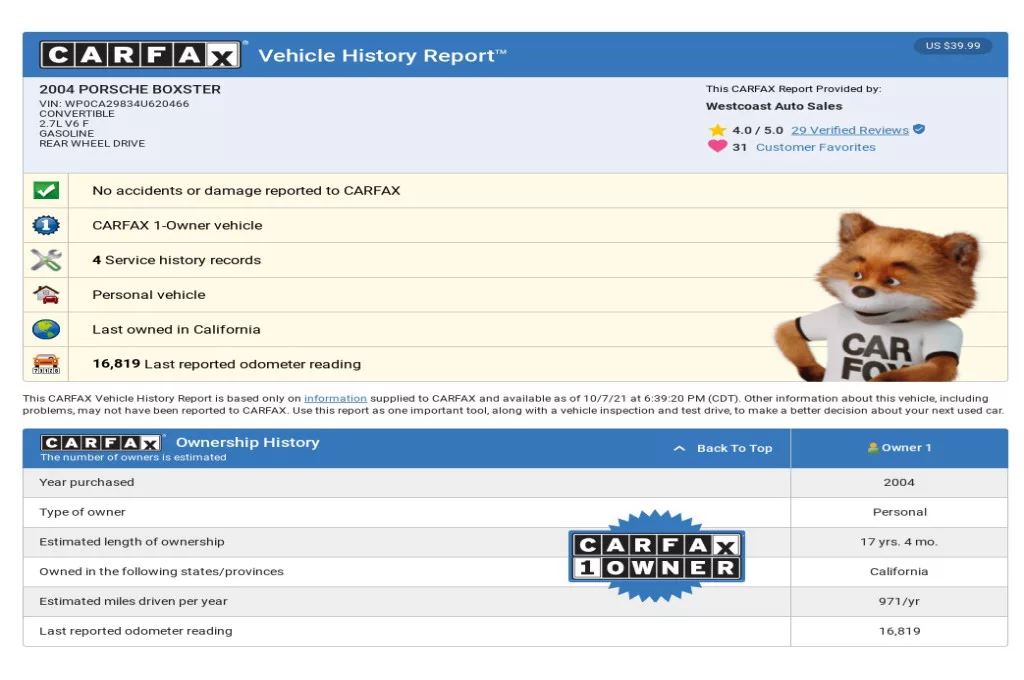Click the CARFAX fox mascot image
The image size is (1024, 680).
click(885, 300)
